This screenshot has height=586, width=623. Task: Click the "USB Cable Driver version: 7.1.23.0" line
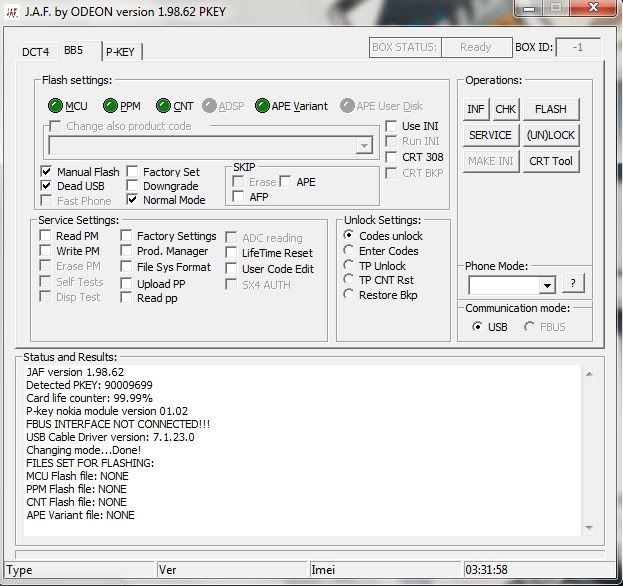(x=110, y=437)
